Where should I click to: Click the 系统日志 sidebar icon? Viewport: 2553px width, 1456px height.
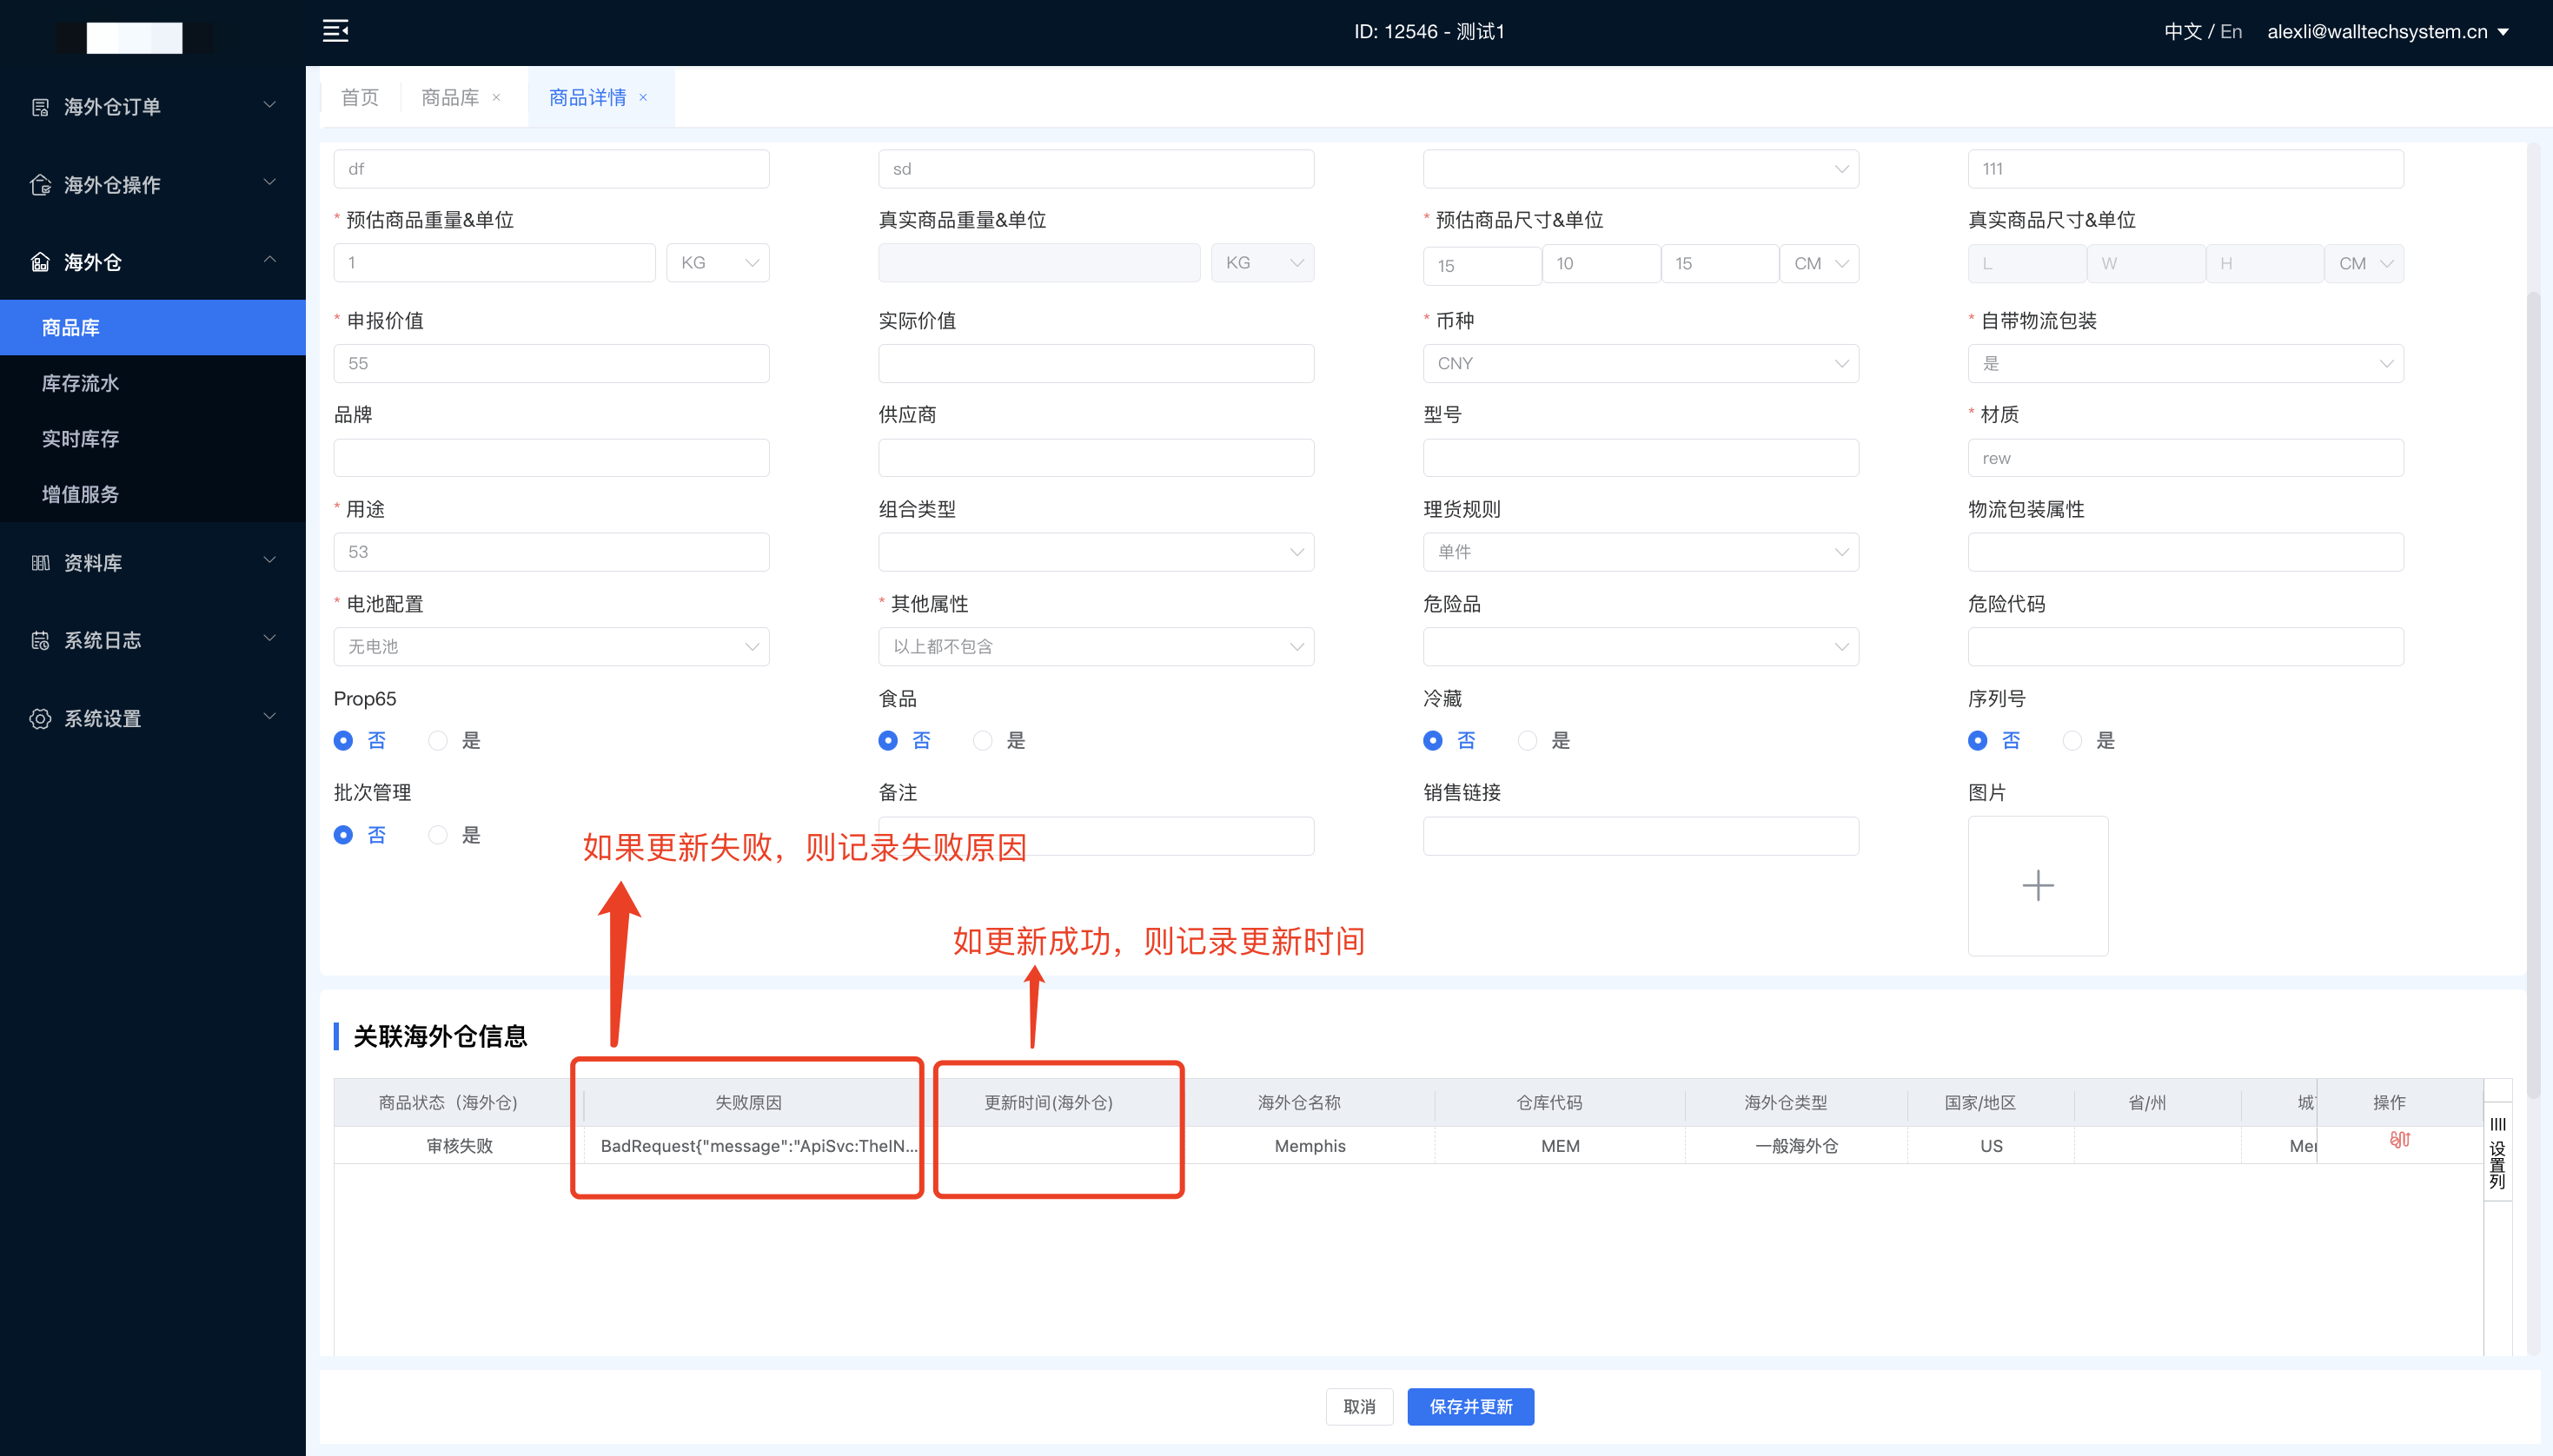tap(40, 640)
